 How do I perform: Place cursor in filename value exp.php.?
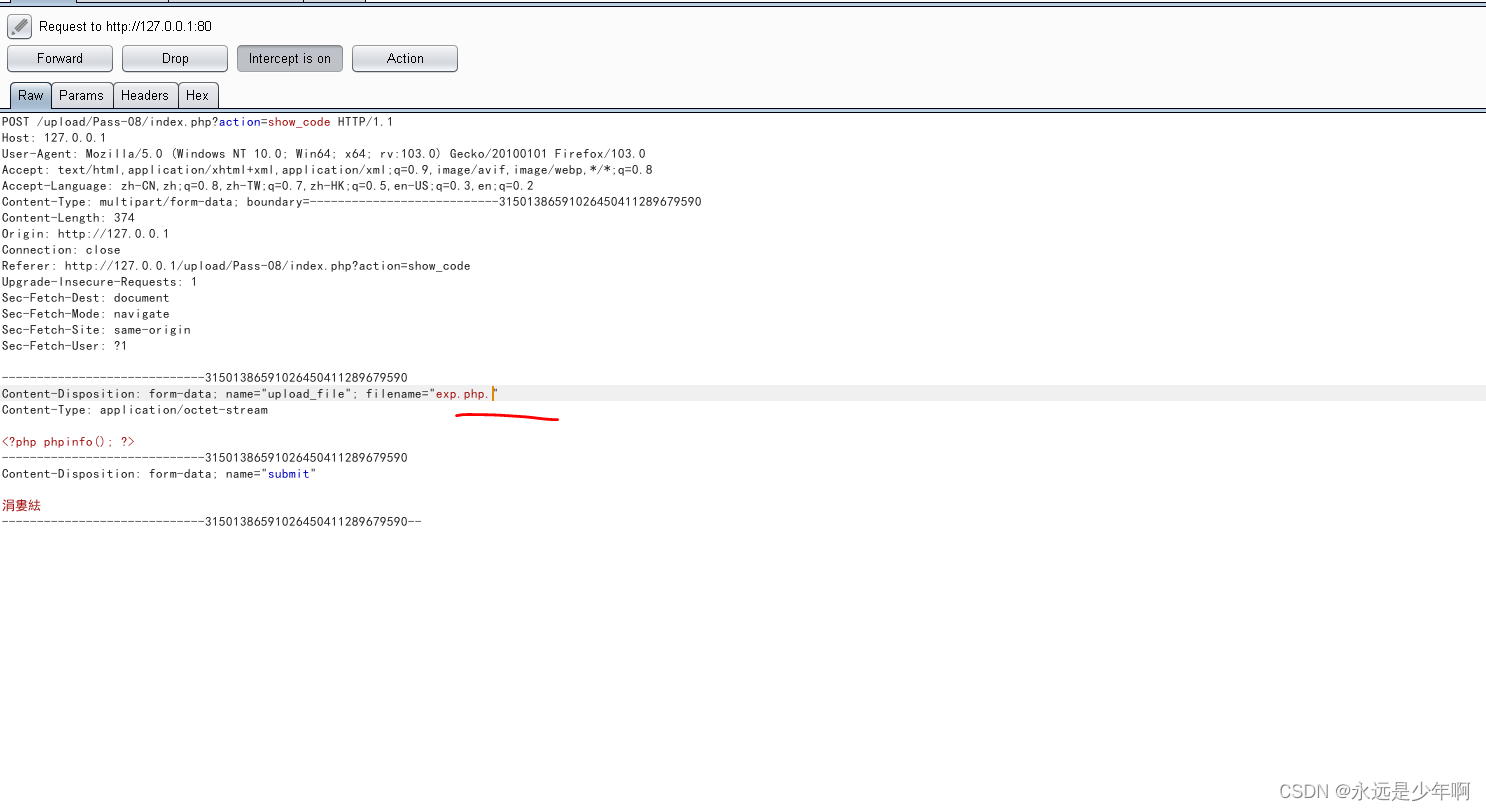[462, 394]
